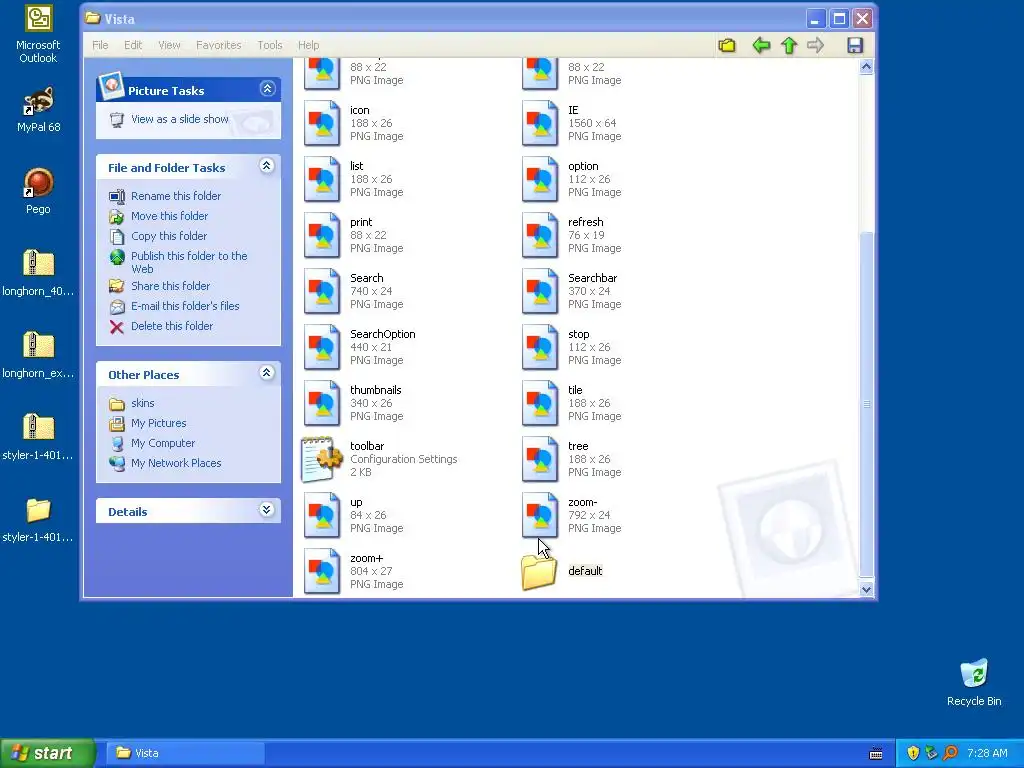Image resolution: width=1024 pixels, height=768 pixels.
Task: Select the Microsoft Outlook desktop icon
Action: tap(38, 34)
